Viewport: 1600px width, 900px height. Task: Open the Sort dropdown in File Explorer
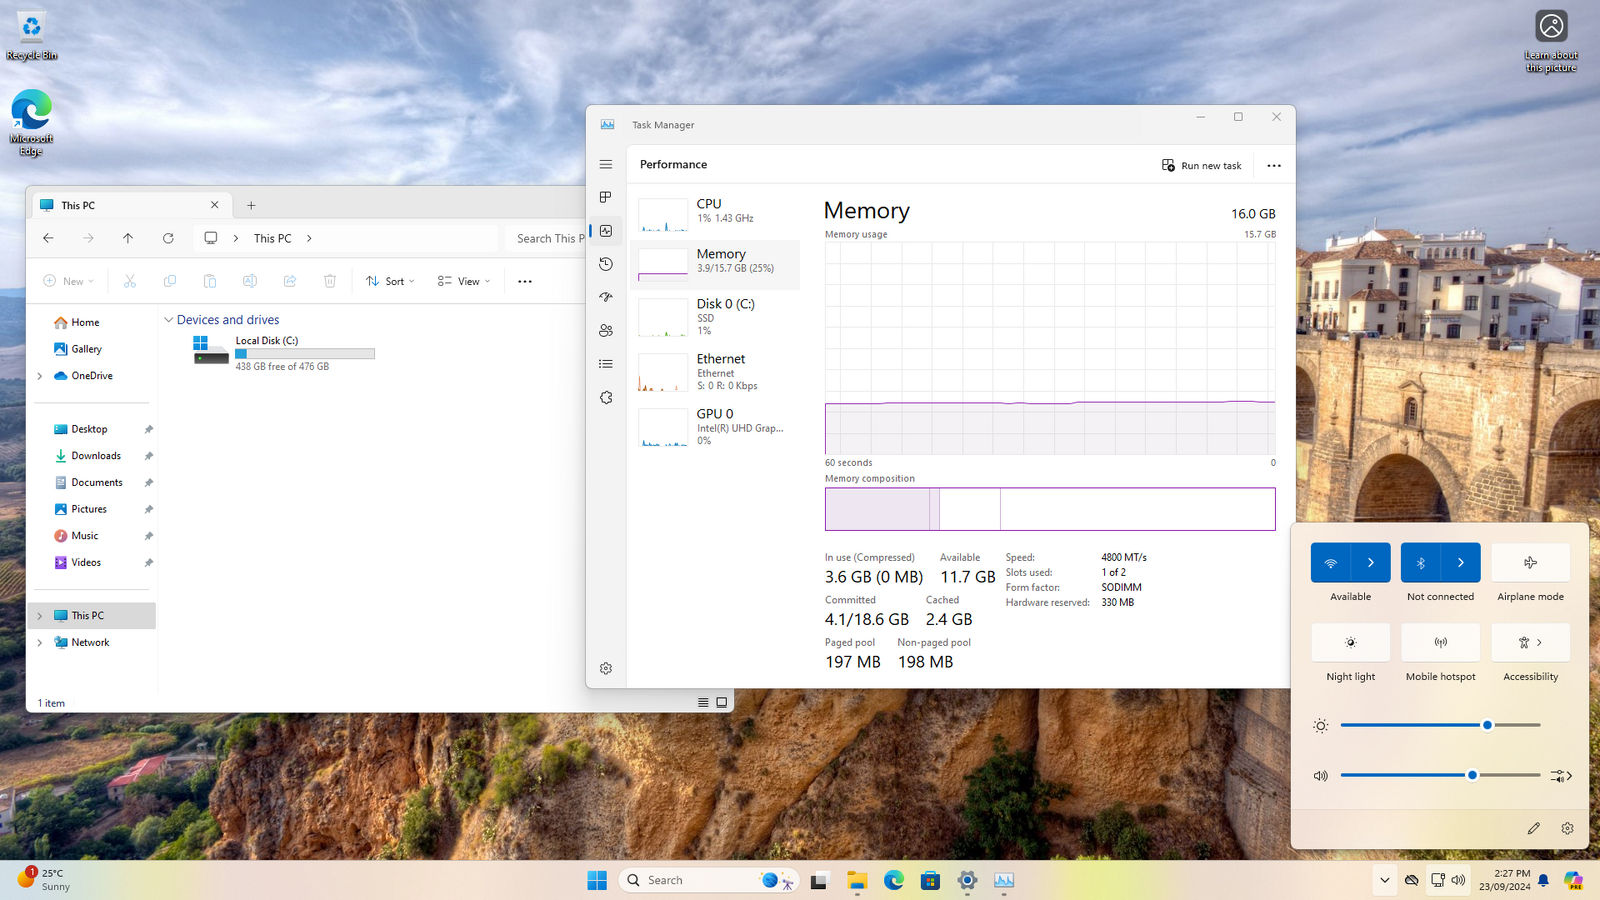pos(390,281)
